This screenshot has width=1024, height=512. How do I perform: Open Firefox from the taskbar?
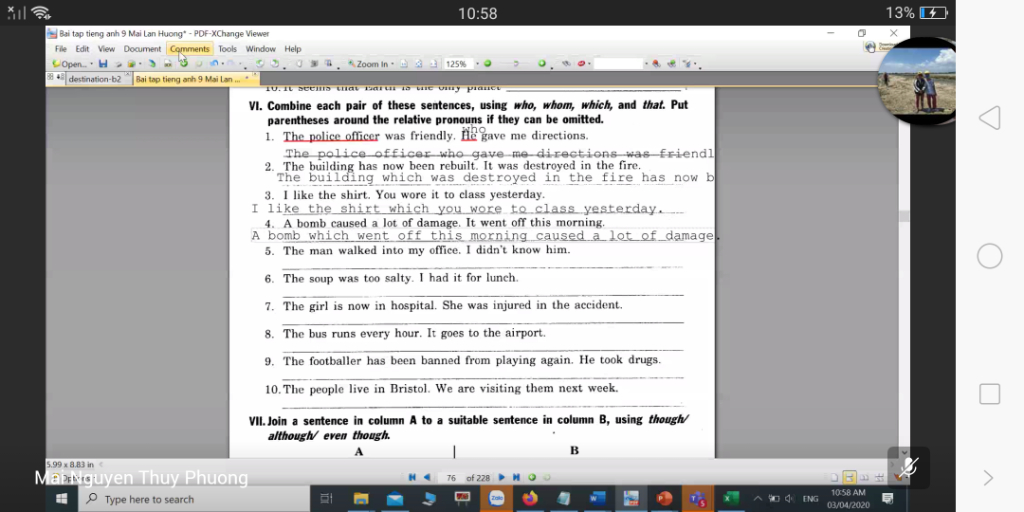point(530,499)
